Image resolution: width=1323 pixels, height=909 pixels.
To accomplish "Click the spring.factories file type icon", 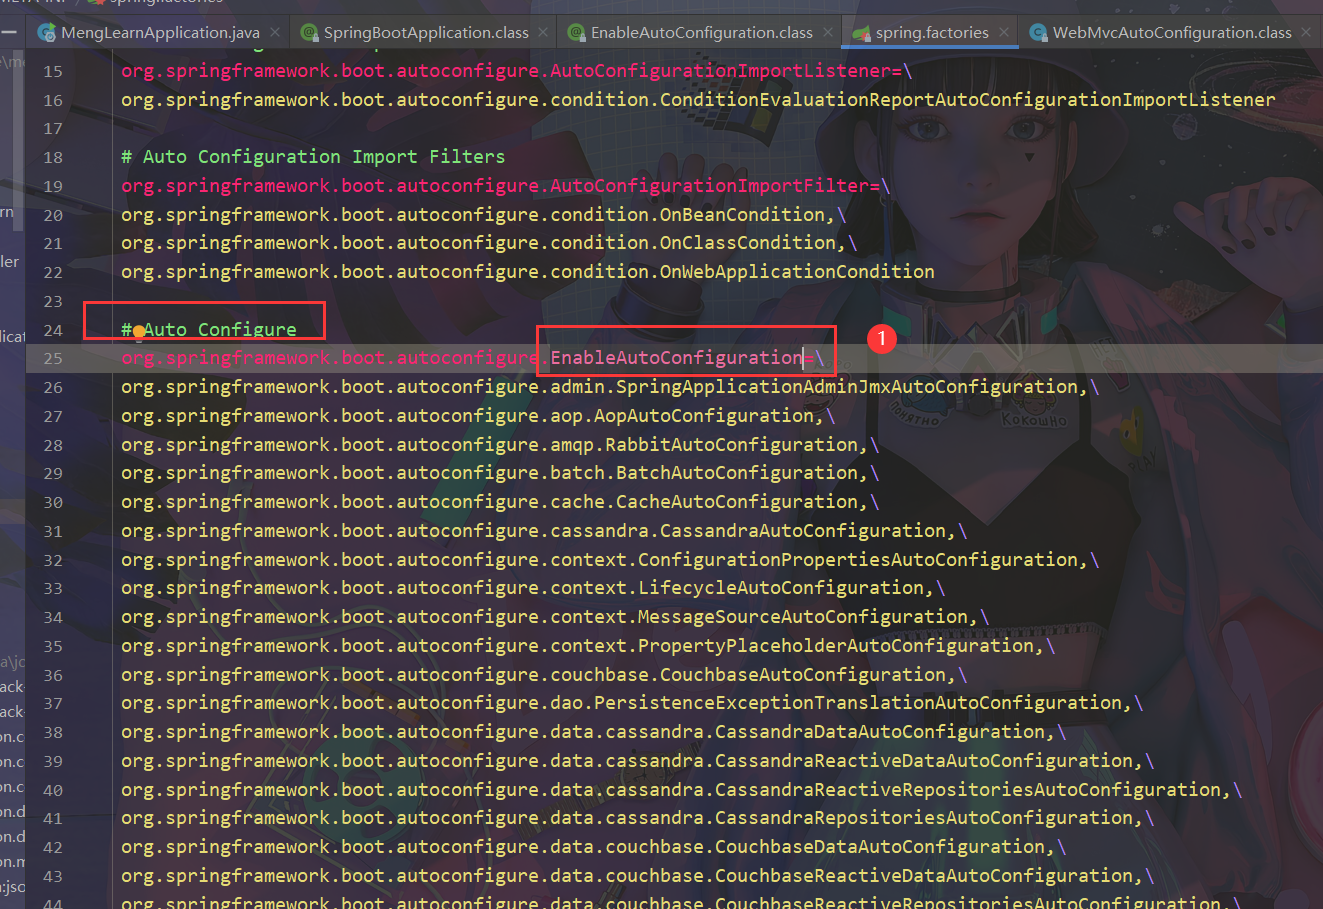I will (x=861, y=33).
